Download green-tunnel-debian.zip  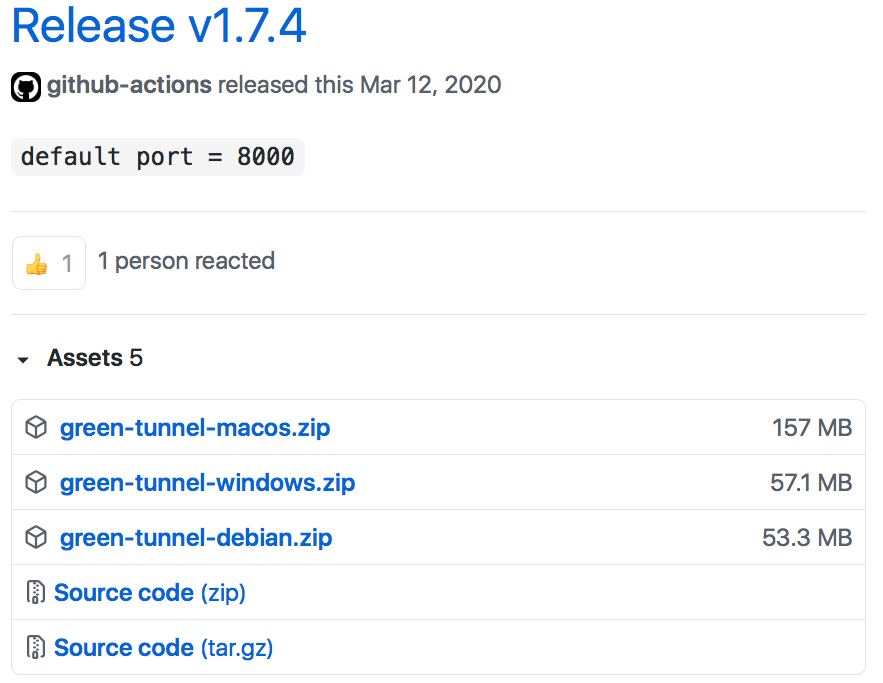[x=196, y=538]
